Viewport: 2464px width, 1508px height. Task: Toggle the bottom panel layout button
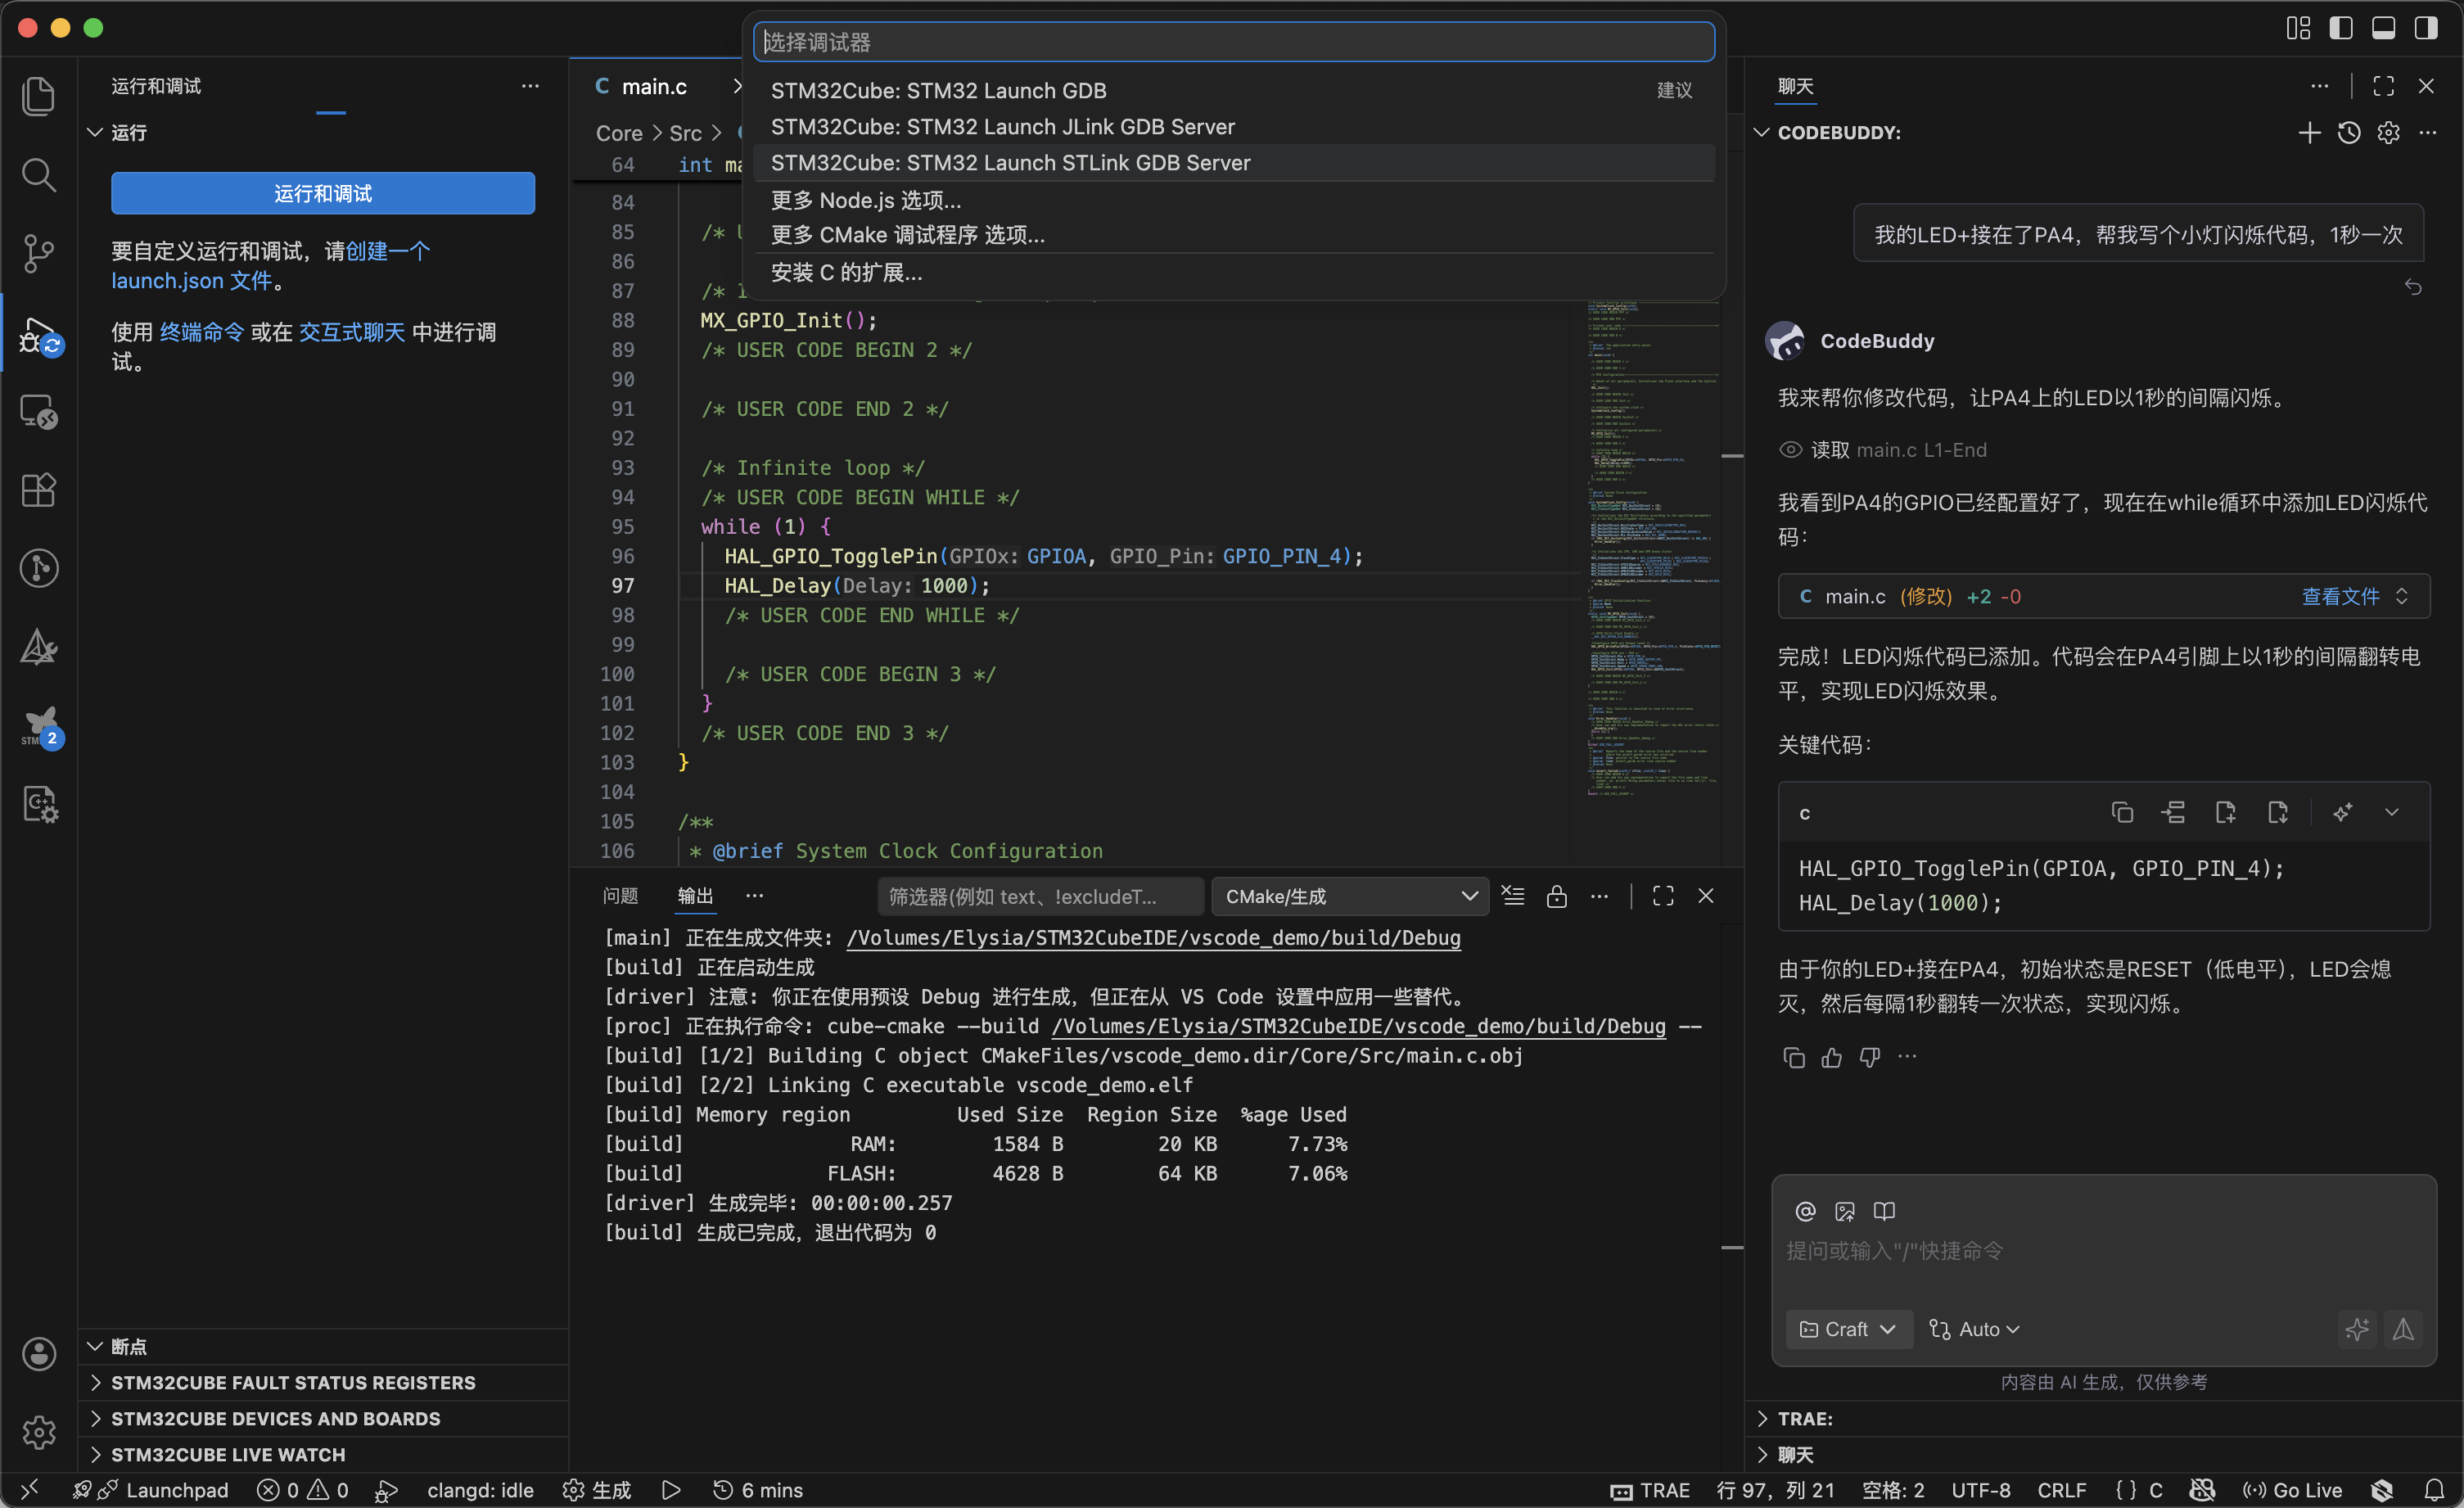pyautogui.click(x=2383, y=28)
